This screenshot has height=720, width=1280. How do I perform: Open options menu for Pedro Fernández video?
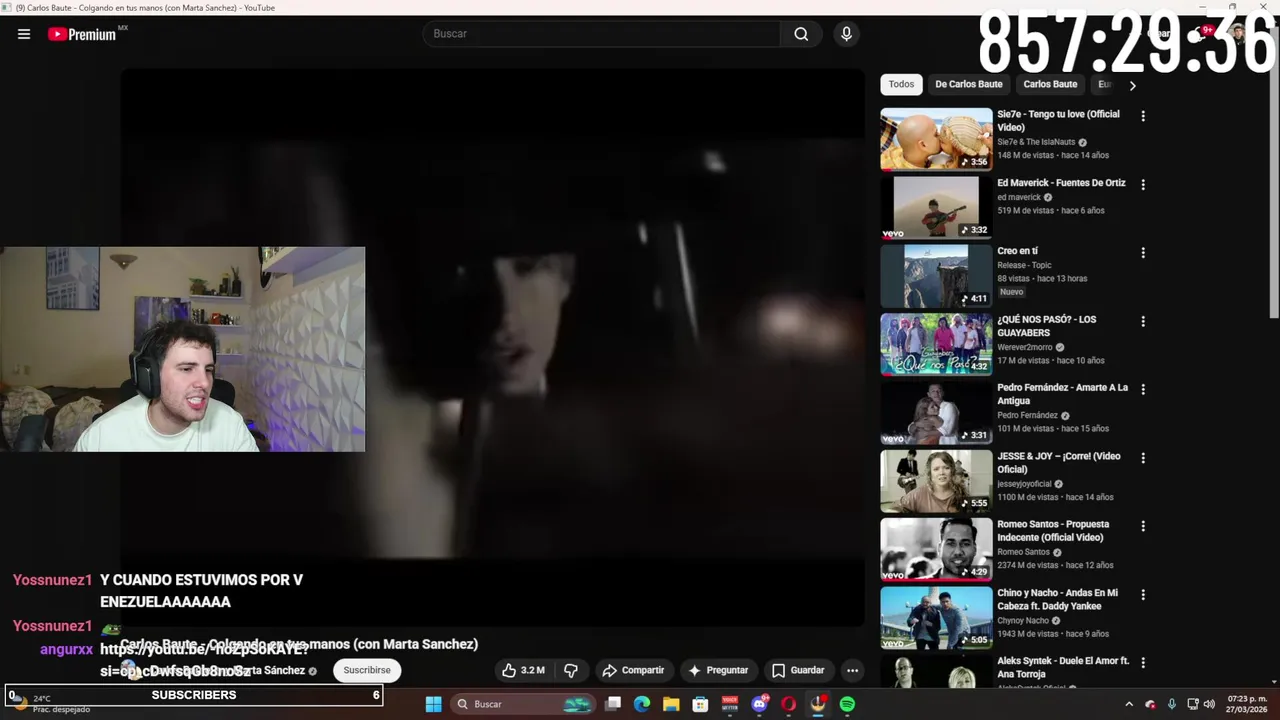(x=1143, y=389)
